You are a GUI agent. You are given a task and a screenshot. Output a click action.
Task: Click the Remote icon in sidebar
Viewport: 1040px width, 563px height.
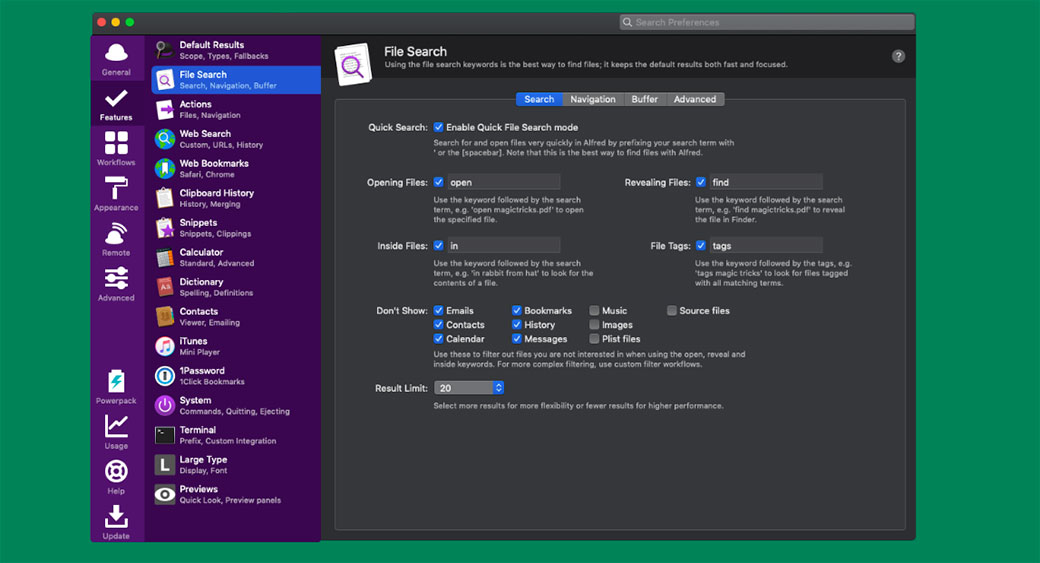(x=116, y=238)
